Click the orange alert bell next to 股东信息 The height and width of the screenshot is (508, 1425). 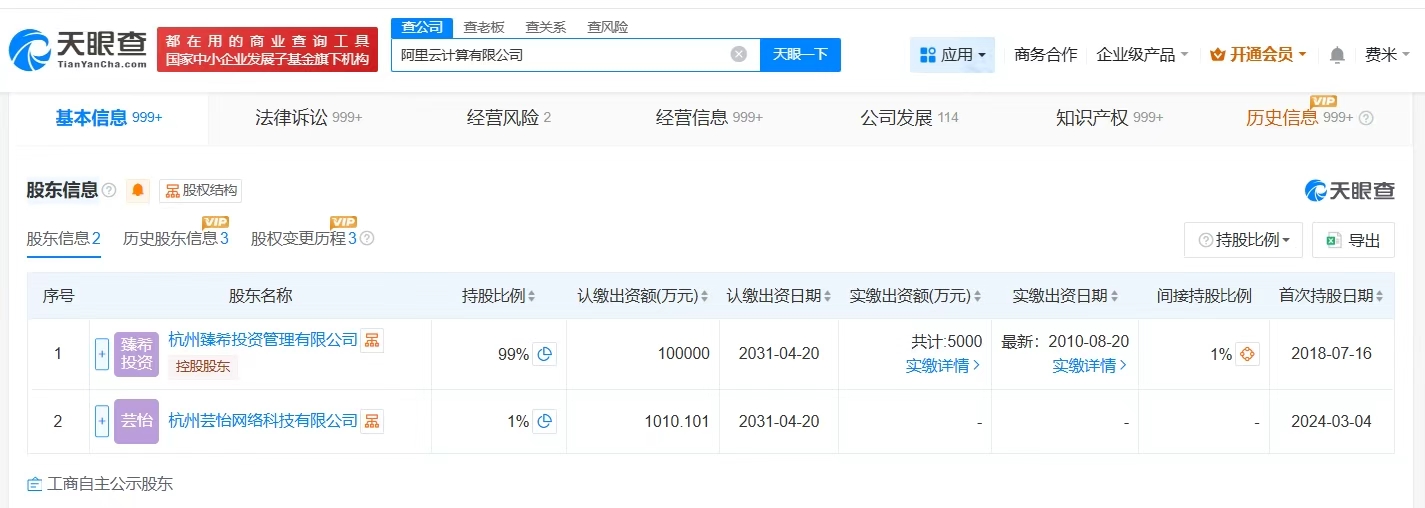[138, 190]
